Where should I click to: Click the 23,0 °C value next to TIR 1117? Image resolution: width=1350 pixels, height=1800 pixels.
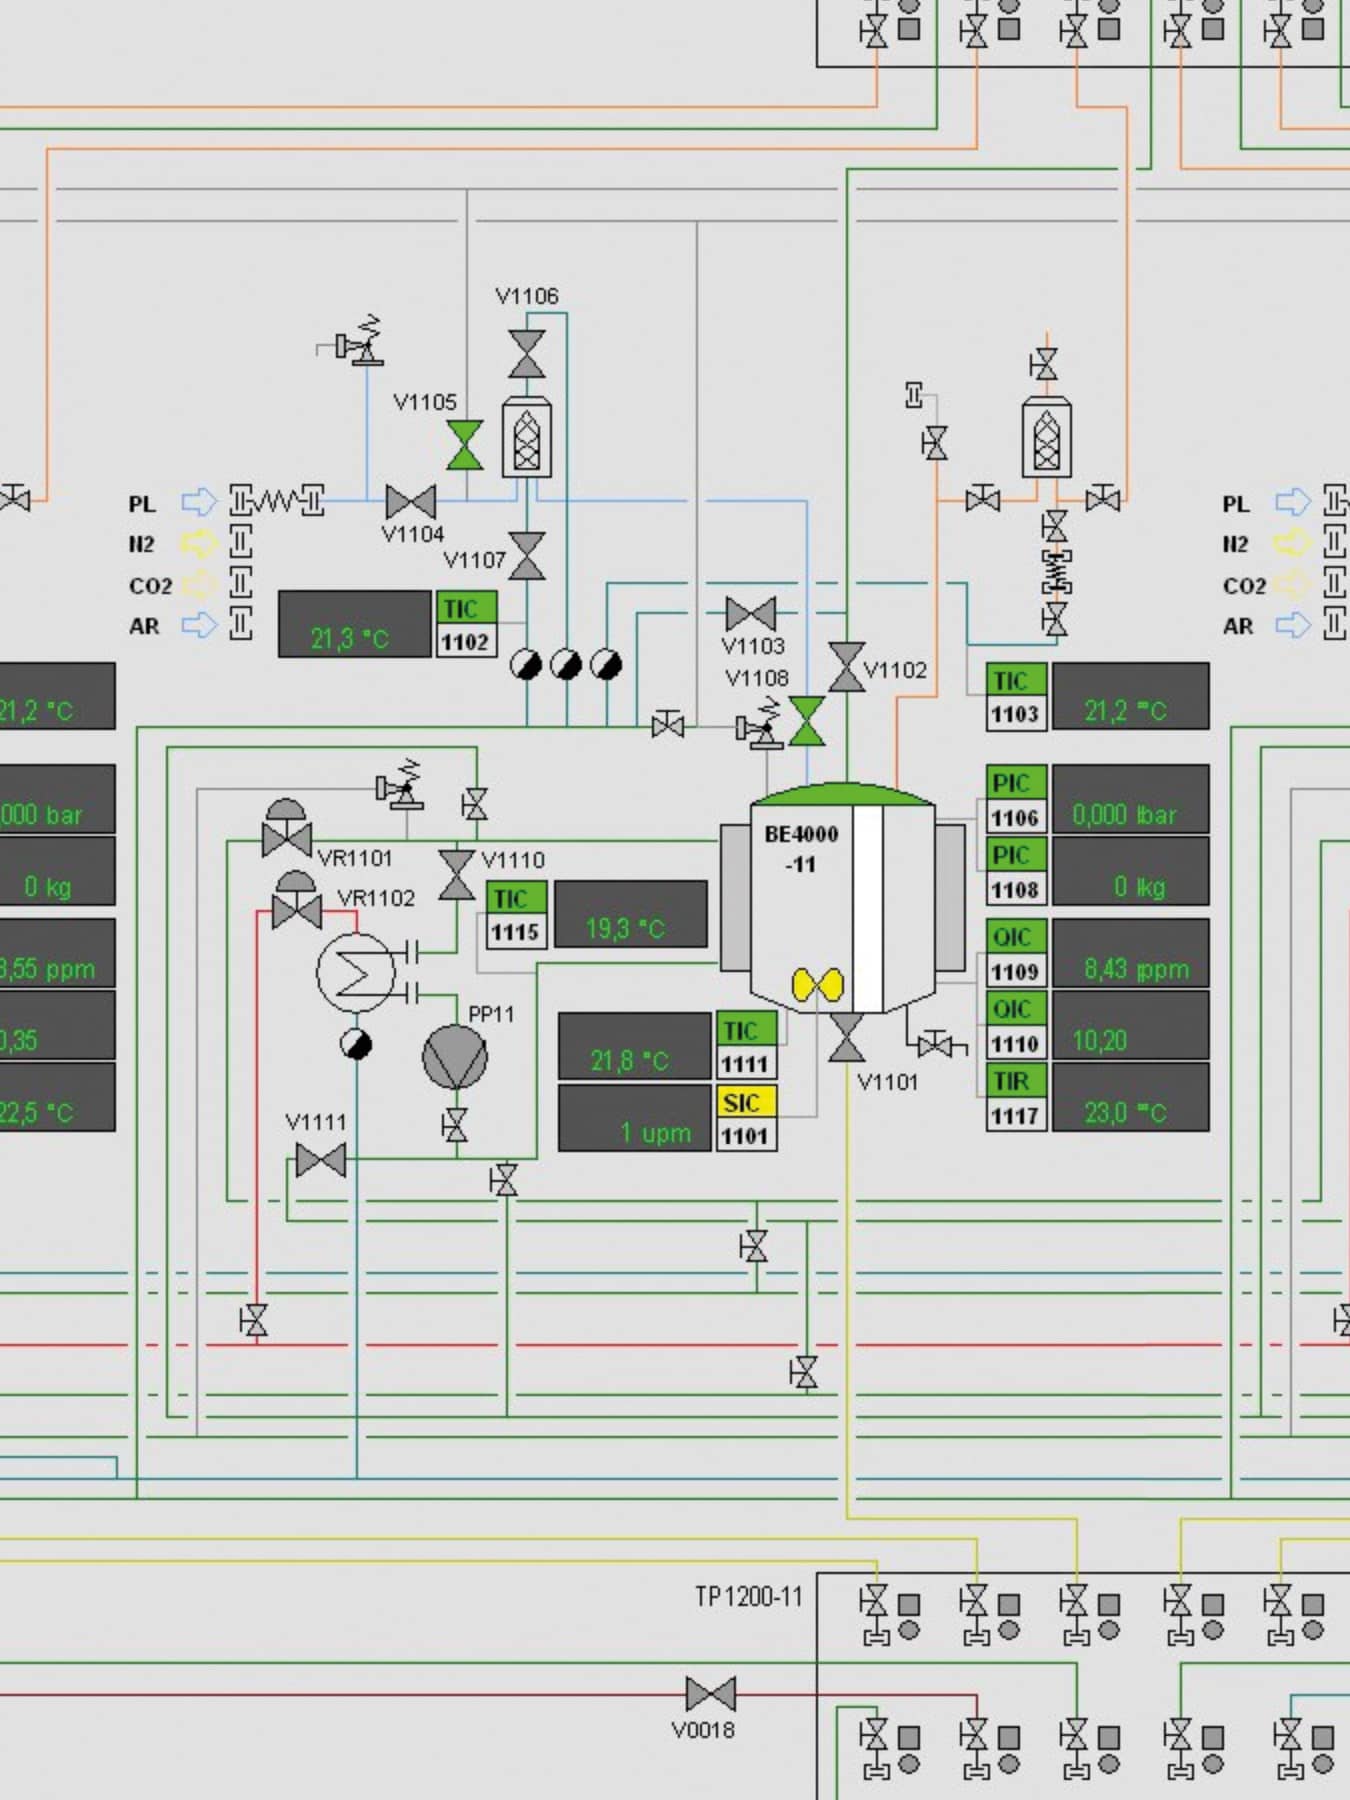point(1131,1097)
